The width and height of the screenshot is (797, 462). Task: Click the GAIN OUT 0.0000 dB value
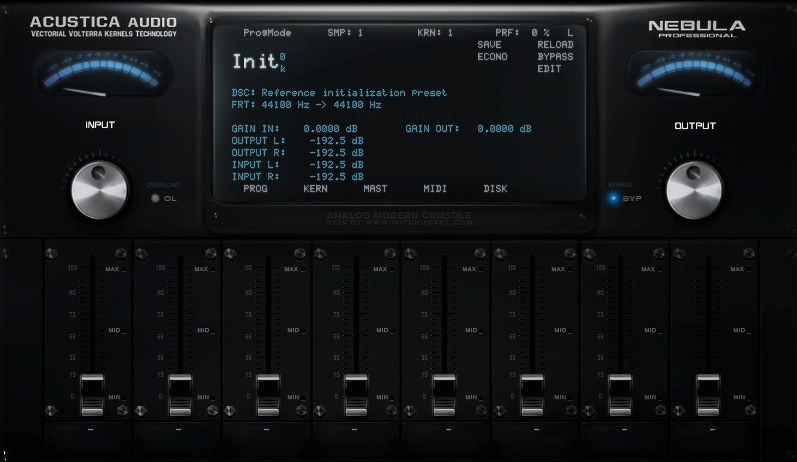(x=504, y=129)
